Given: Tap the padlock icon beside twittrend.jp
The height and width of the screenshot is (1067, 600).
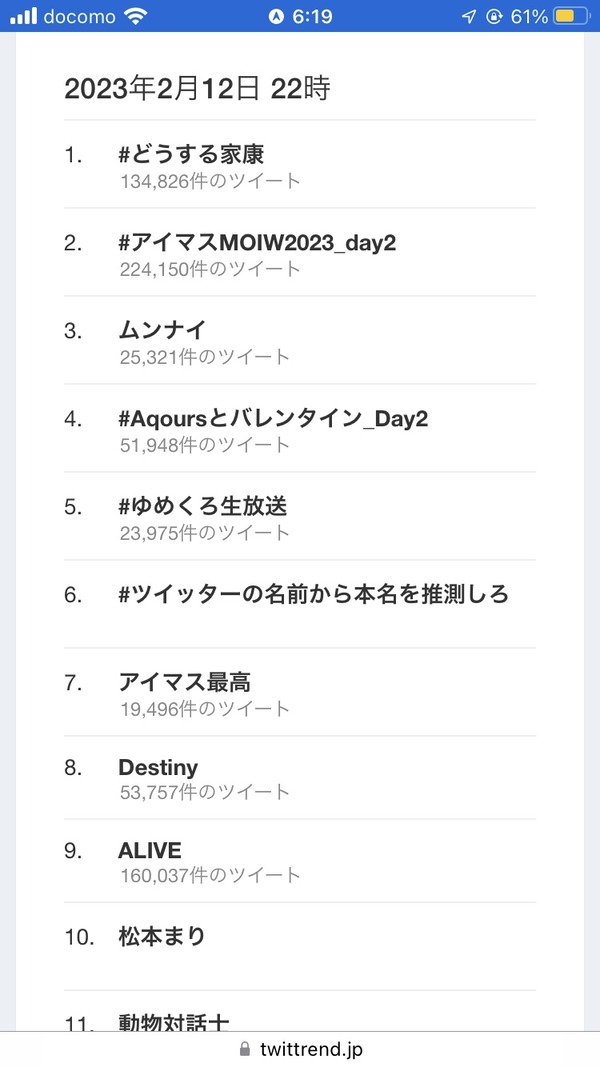Looking at the screenshot, I should point(245,1049).
